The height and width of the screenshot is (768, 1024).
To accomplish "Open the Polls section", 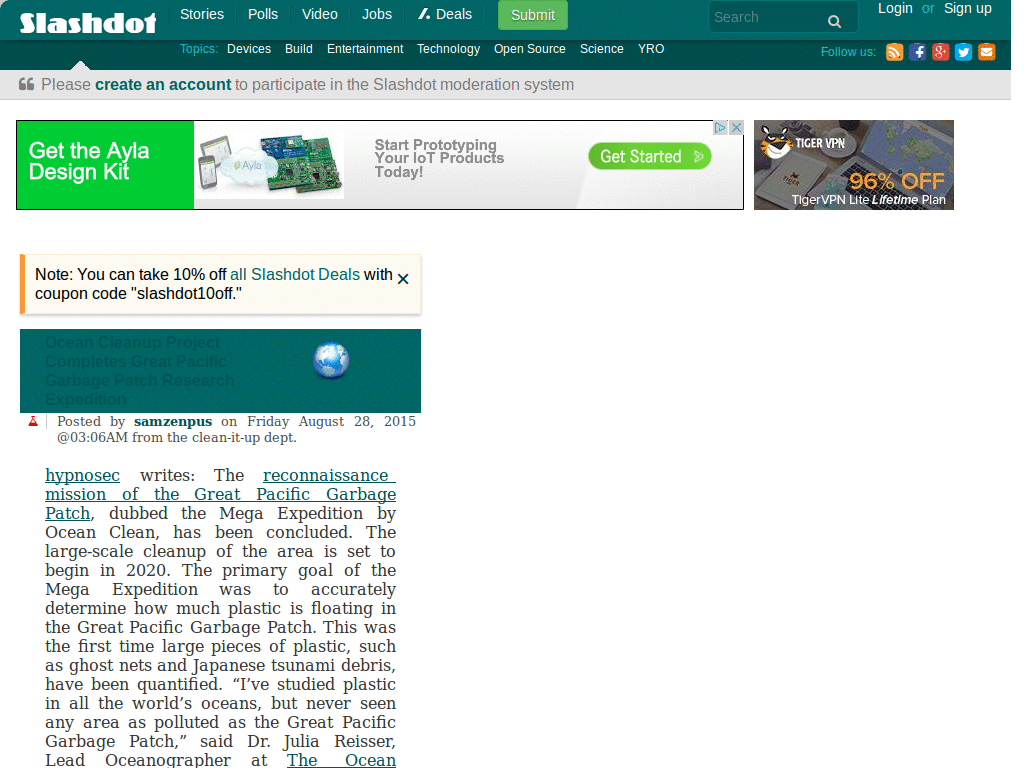I will 262,14.
